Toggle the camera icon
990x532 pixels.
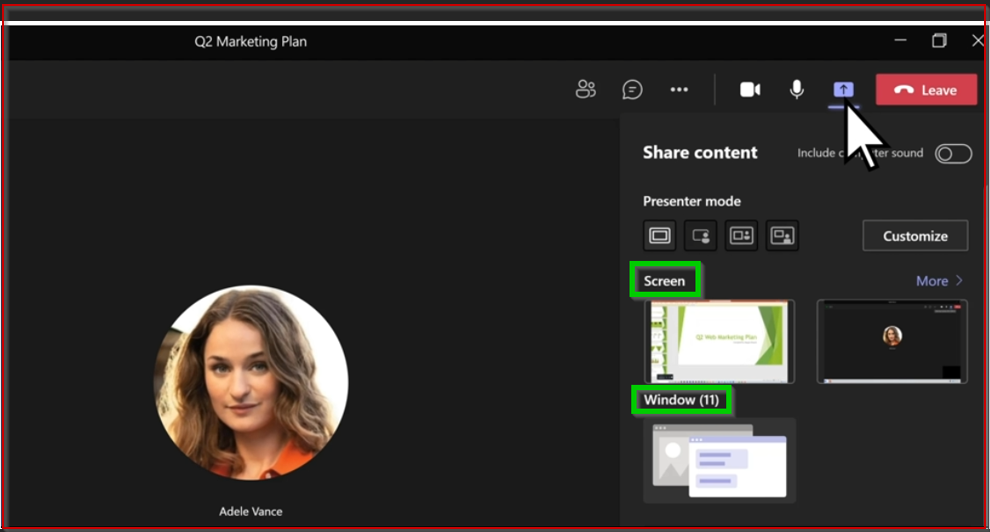(x=750, y=90)
